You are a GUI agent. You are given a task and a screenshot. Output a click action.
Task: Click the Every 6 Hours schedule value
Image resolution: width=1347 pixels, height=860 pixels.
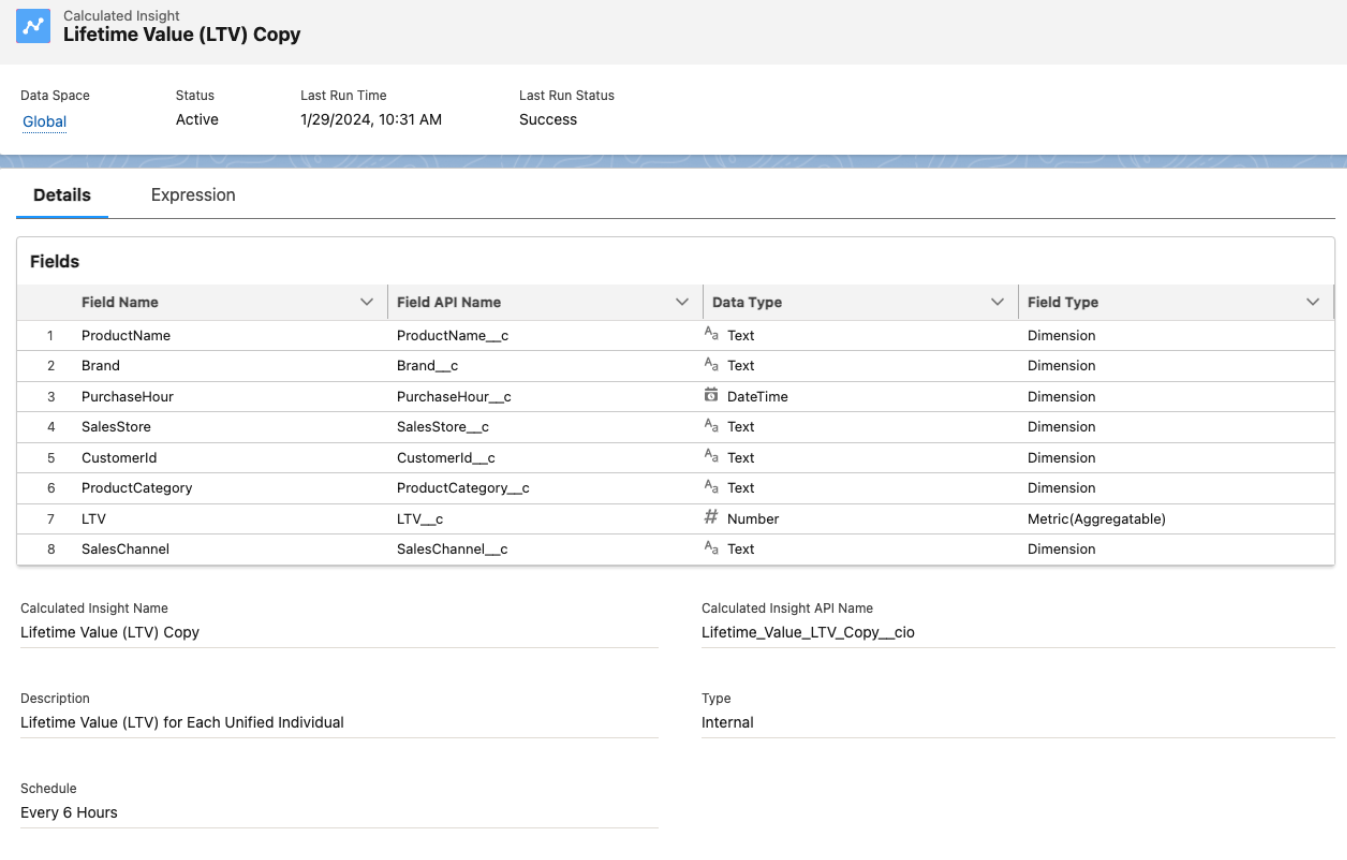tap(69, 812)
